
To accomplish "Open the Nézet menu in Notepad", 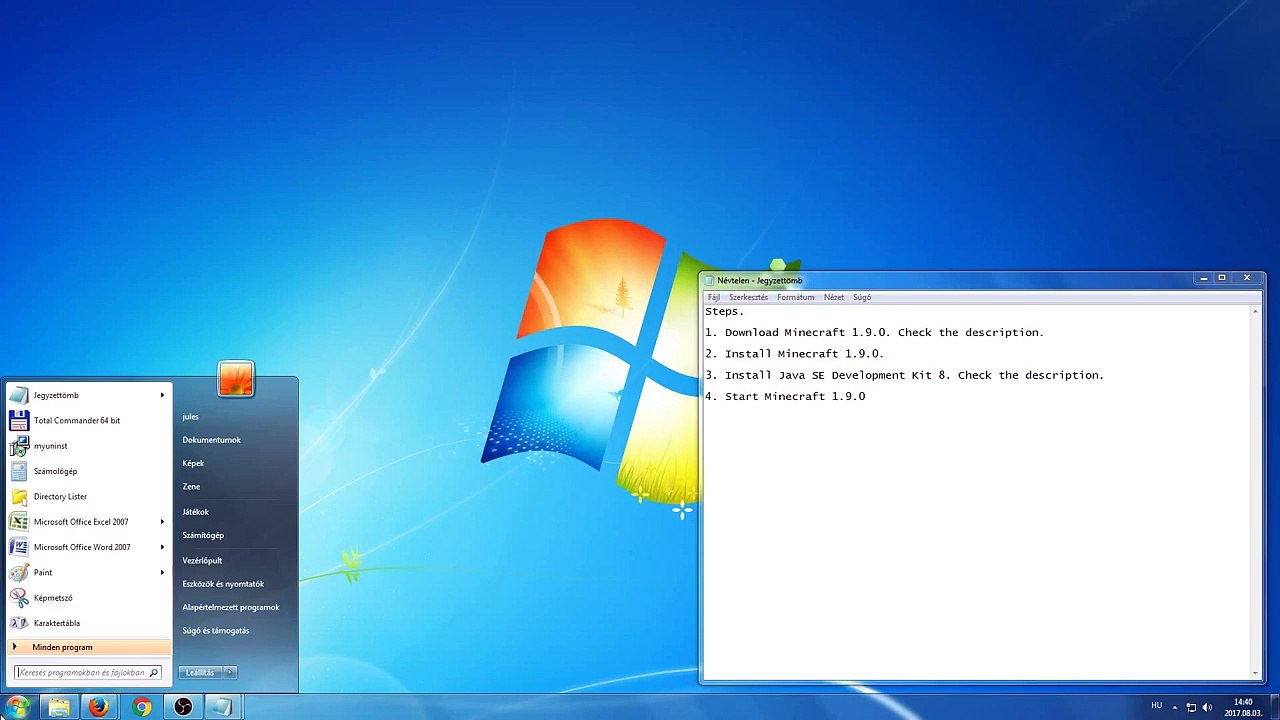I will click(834, 297).
